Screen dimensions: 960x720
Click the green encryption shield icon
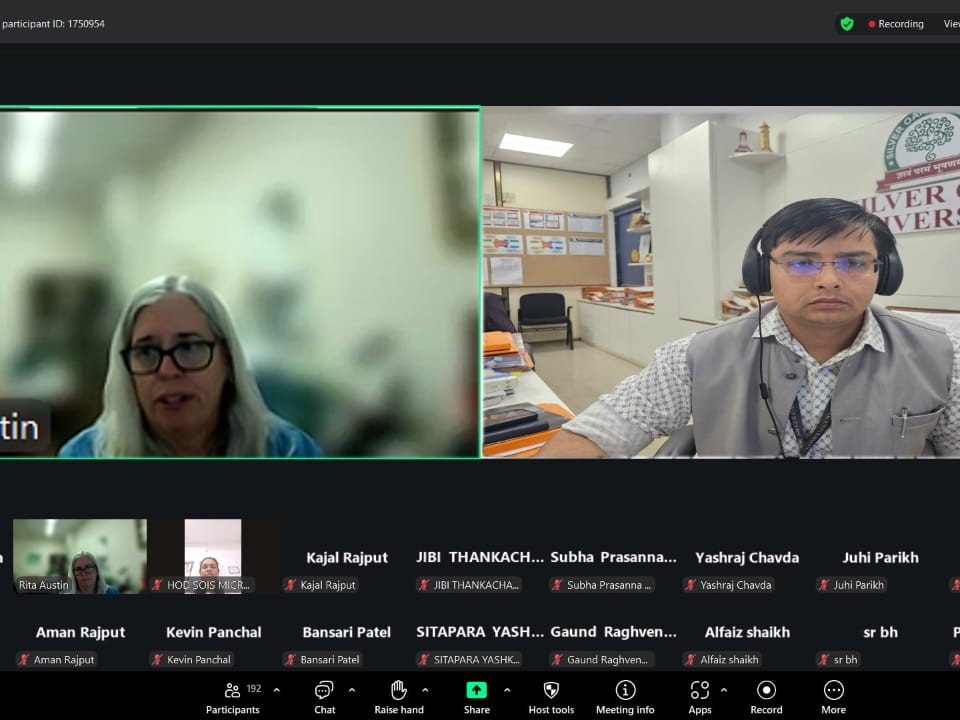(x=847, y=24)
